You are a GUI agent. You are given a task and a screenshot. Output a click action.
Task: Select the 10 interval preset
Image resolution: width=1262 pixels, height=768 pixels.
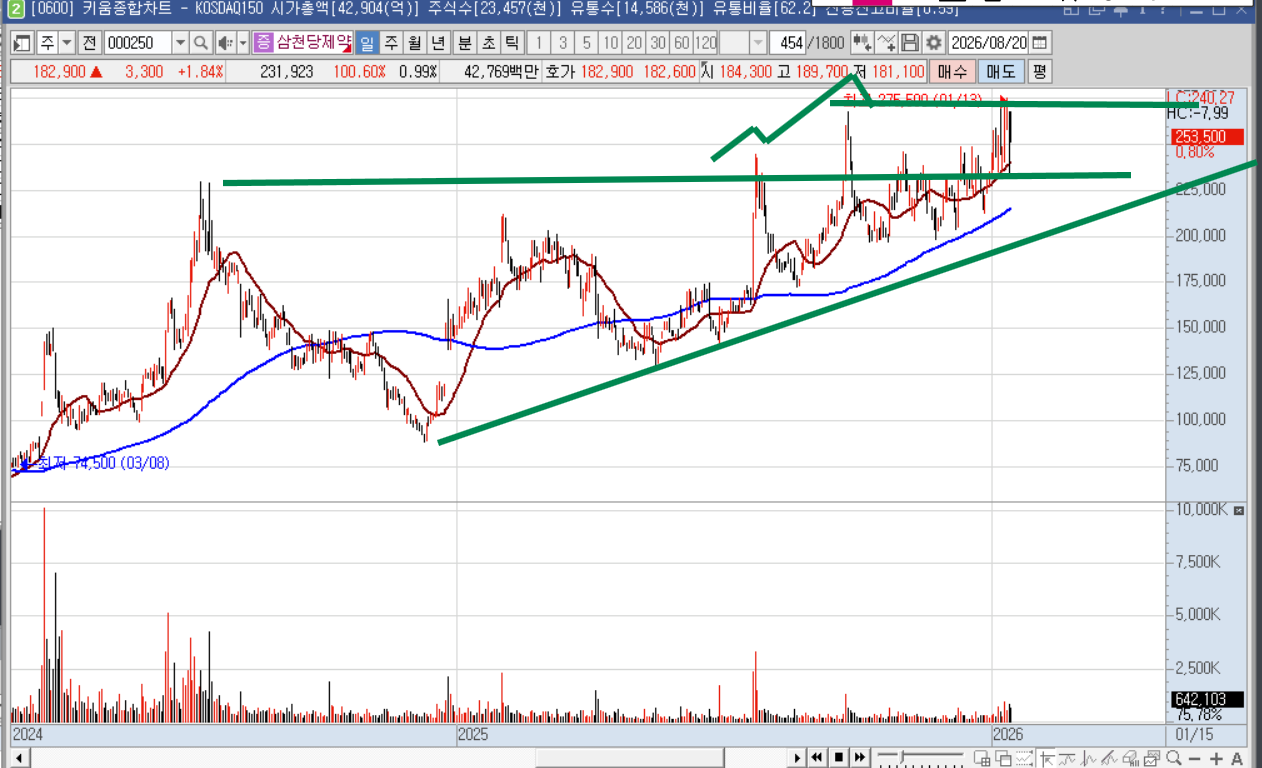[610, 43]
